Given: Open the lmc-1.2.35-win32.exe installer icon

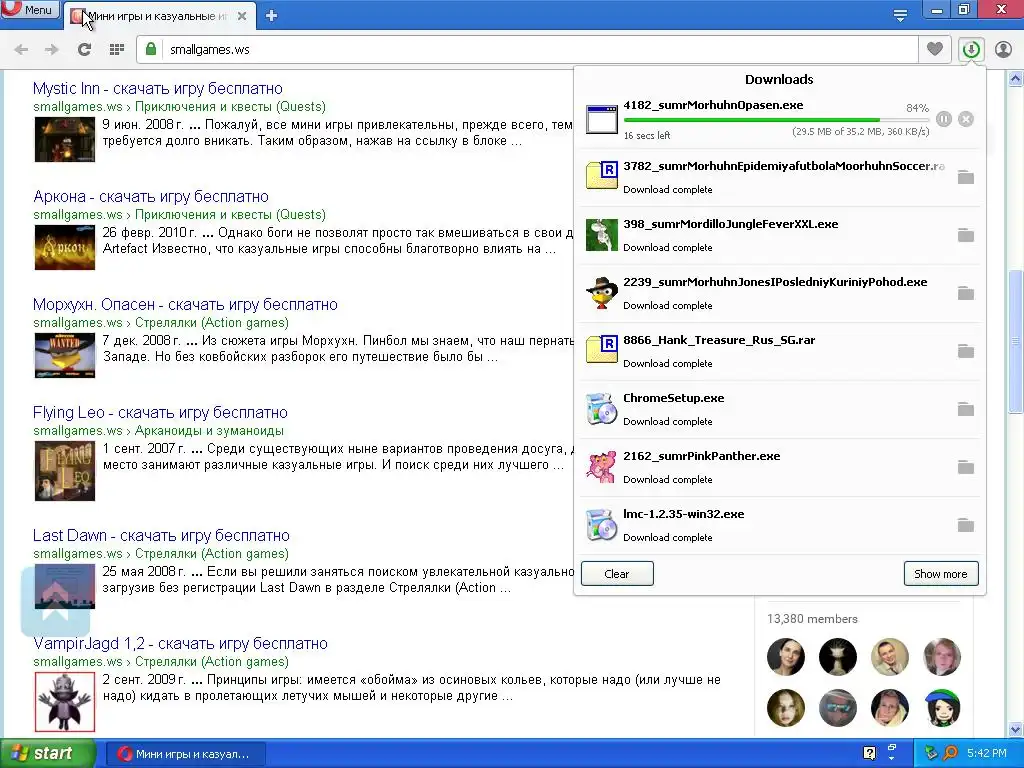Looking at the screenshot, I should click(601, 525).
